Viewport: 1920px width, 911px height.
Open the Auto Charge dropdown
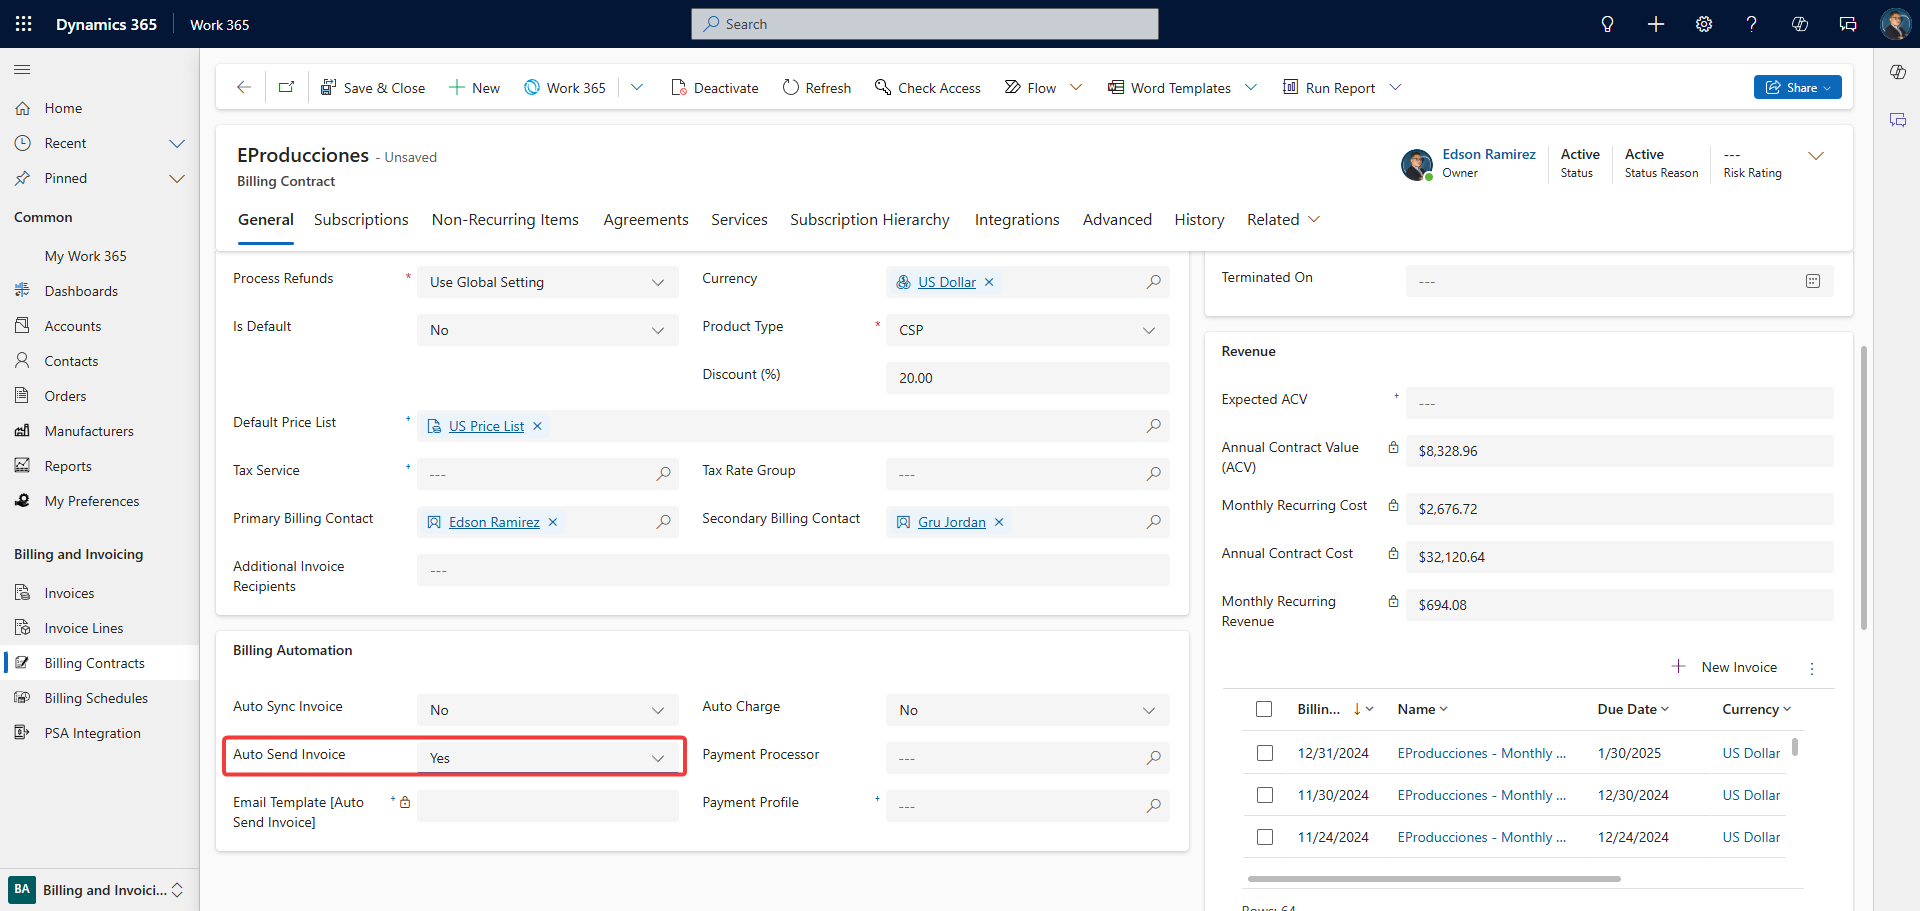click(x=1028, y=710)
